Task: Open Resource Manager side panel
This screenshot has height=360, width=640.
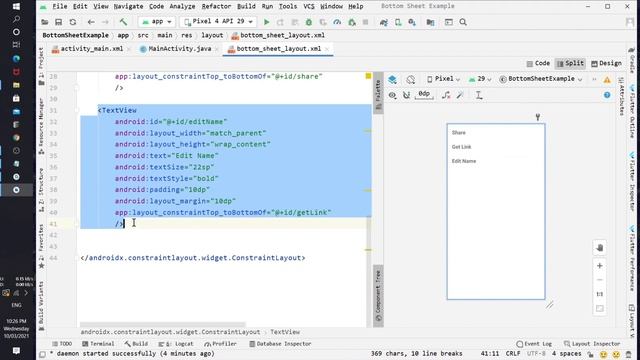Action: (41, 126)
